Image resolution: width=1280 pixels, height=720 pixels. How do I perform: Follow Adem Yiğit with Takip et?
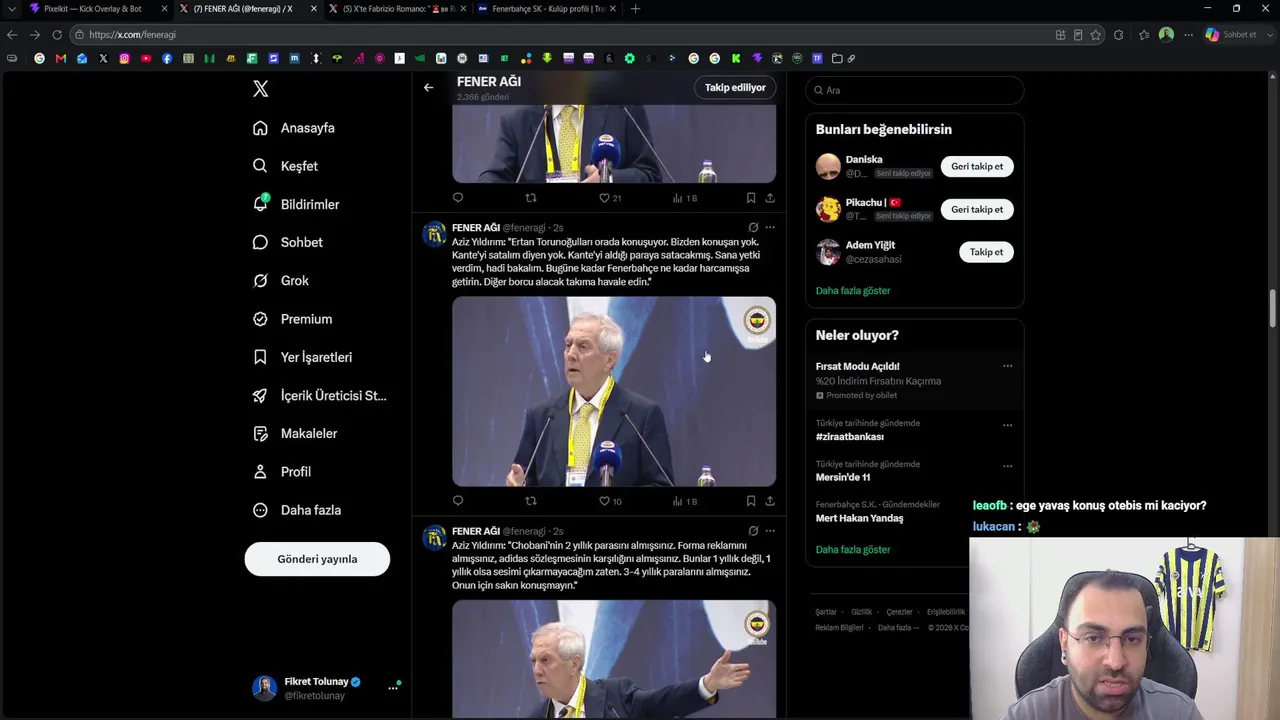tap(986, 252)
